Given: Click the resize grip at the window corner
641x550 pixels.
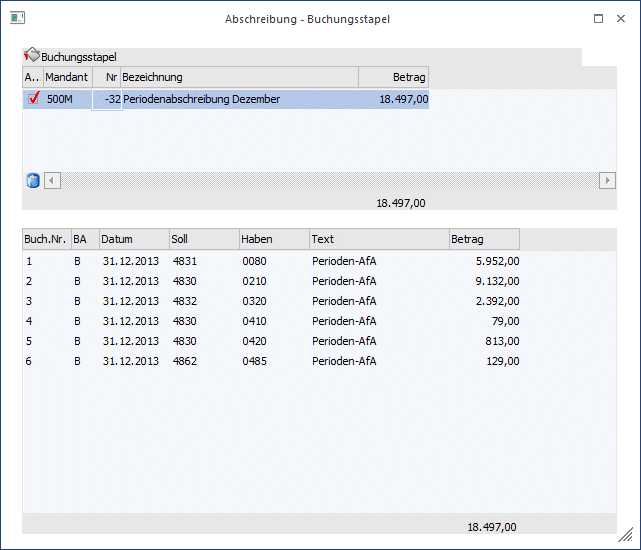Looking at the screenshot, I should pyautogui.click(x=624, y=535).
